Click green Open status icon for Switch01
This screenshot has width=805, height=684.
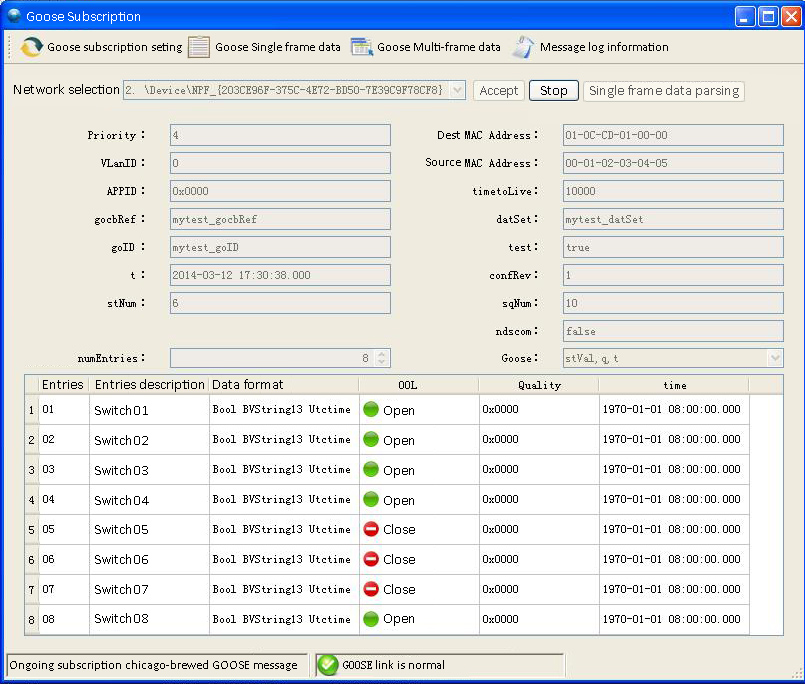[371, 410]
